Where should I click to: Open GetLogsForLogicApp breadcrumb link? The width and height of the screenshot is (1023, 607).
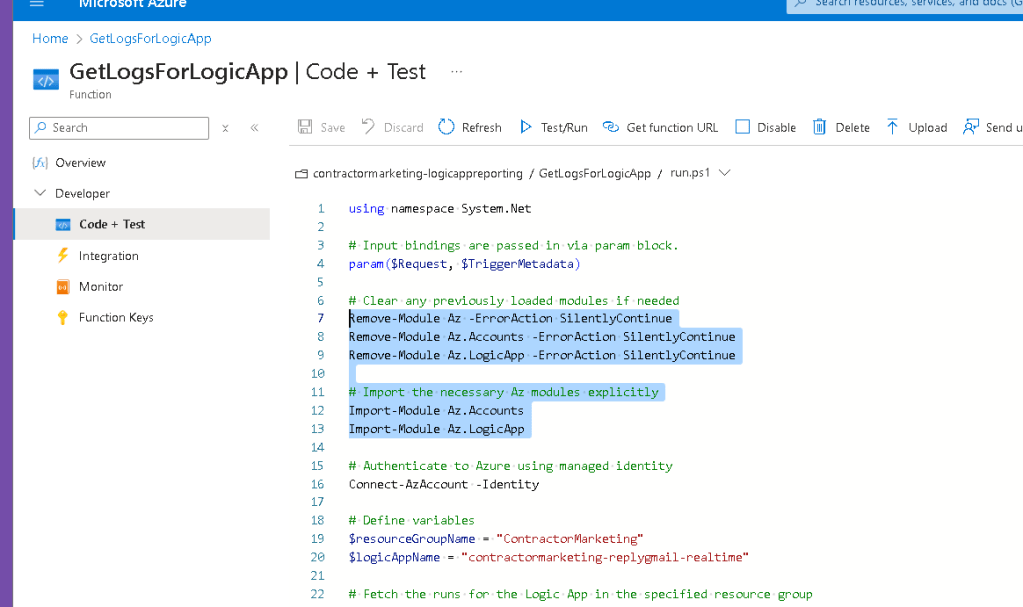[x=151, y=39]
